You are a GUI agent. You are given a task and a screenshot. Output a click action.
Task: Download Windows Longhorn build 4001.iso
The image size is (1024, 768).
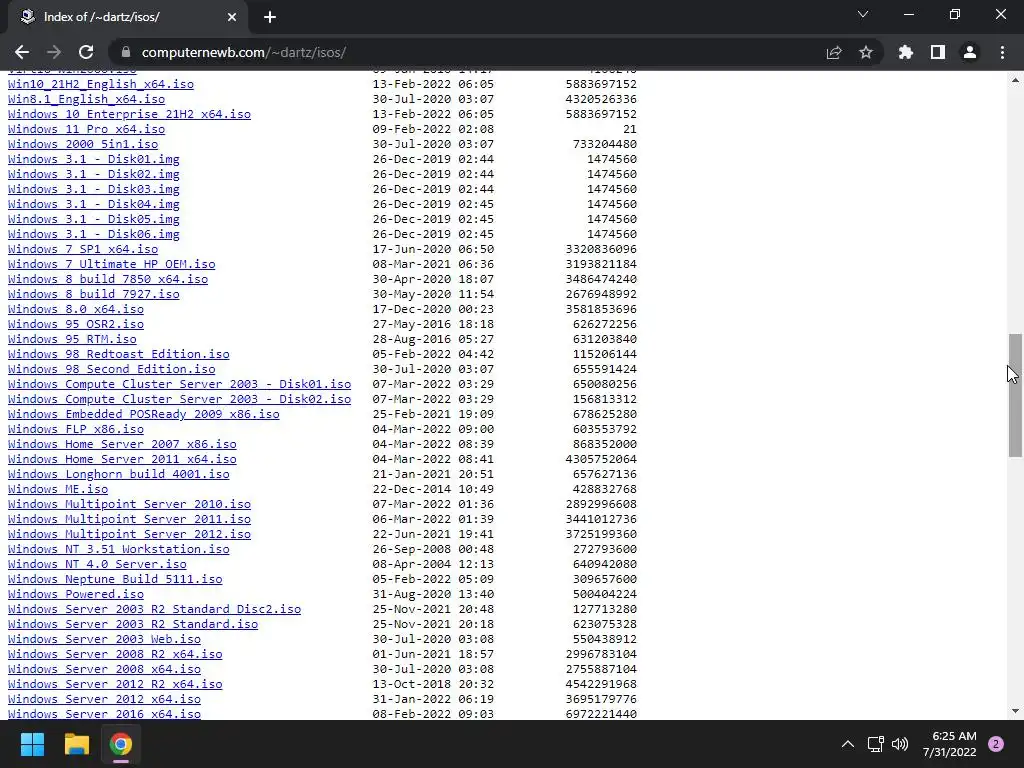(119, 475)
